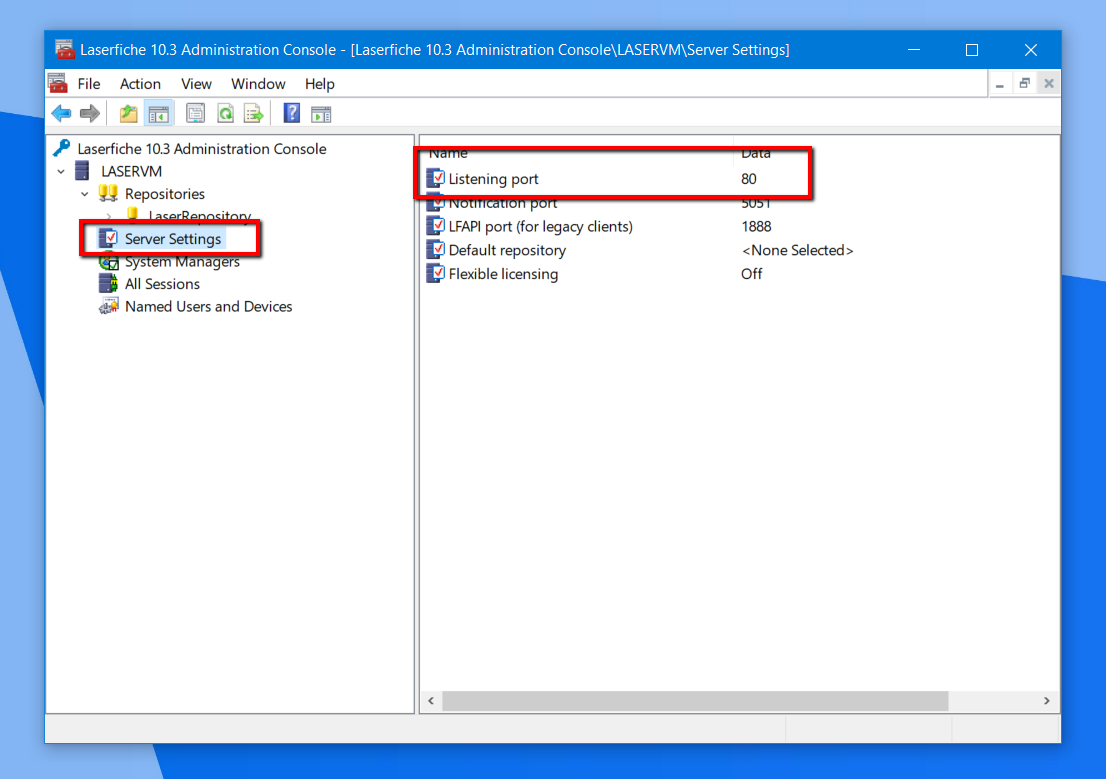
Task: Click the LFAPI port row icon
Action: [435, 226]
